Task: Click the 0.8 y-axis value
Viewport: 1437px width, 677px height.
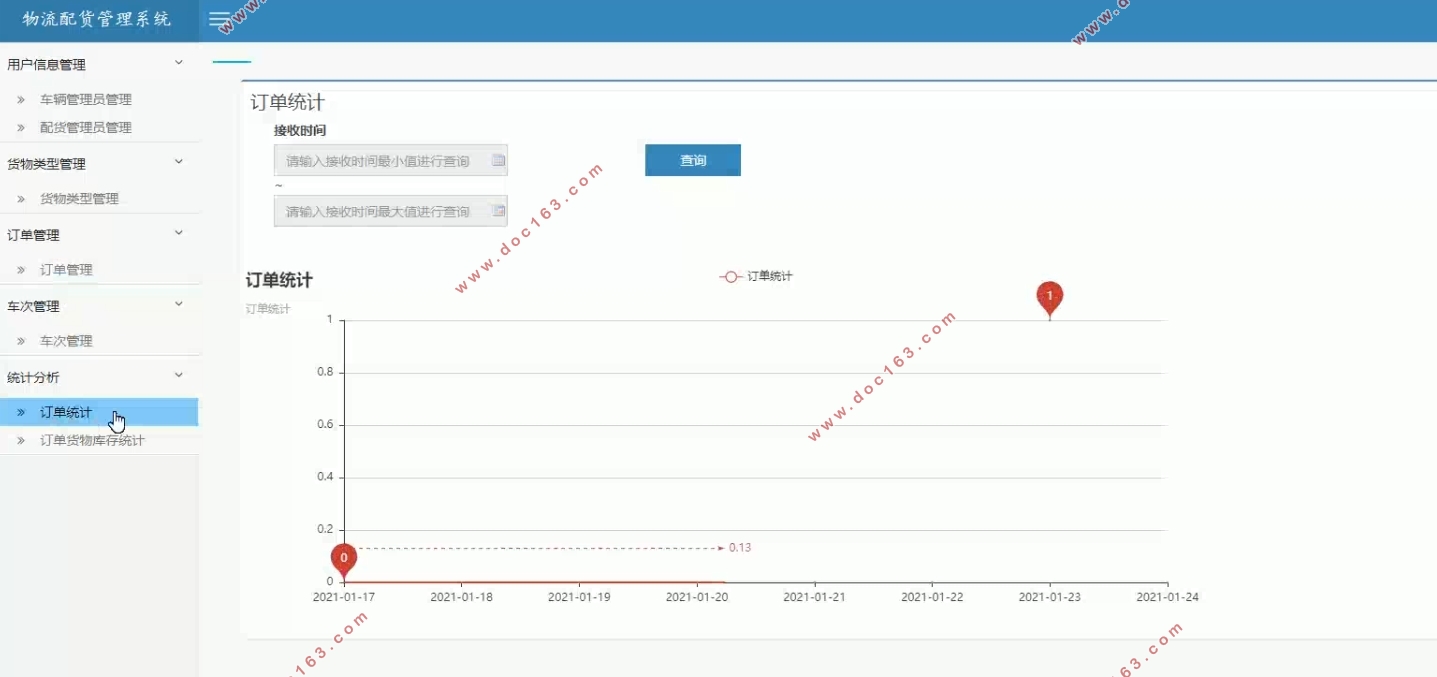Action: (324, 372)
